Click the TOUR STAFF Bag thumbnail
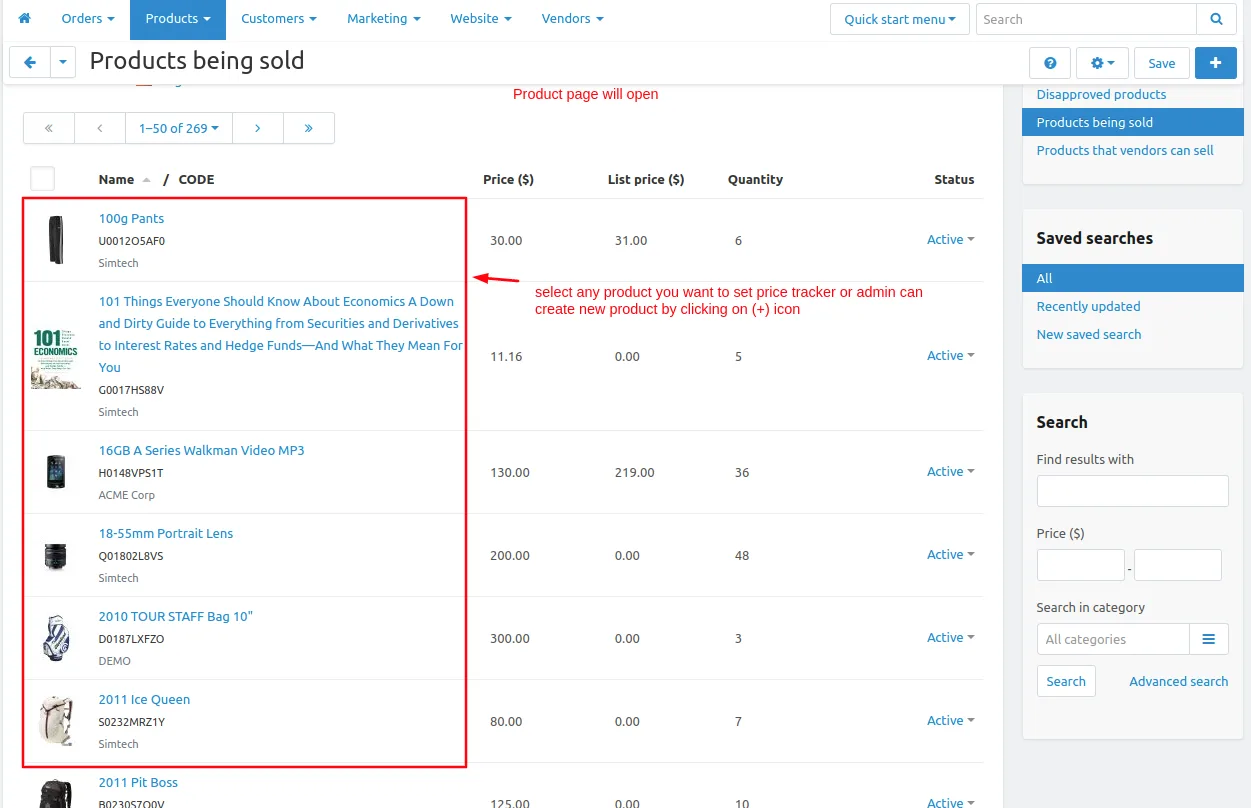 click(x=56, y=638)
